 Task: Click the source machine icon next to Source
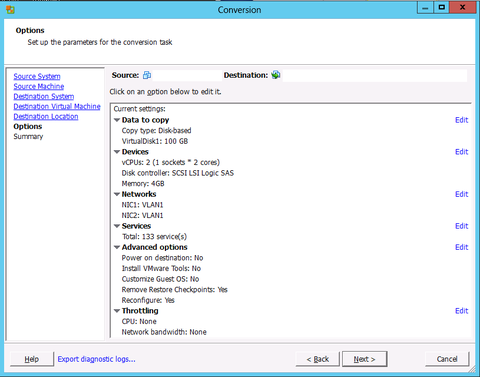[x=147, y=75]
